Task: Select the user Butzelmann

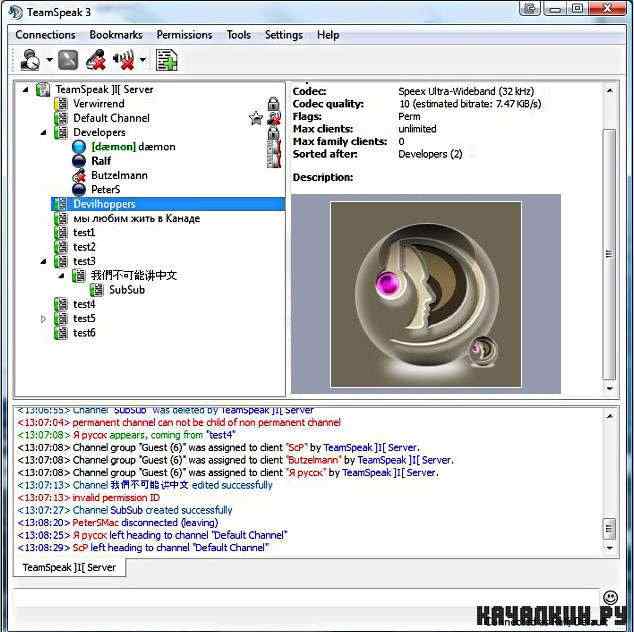Action: click(119, 175)
